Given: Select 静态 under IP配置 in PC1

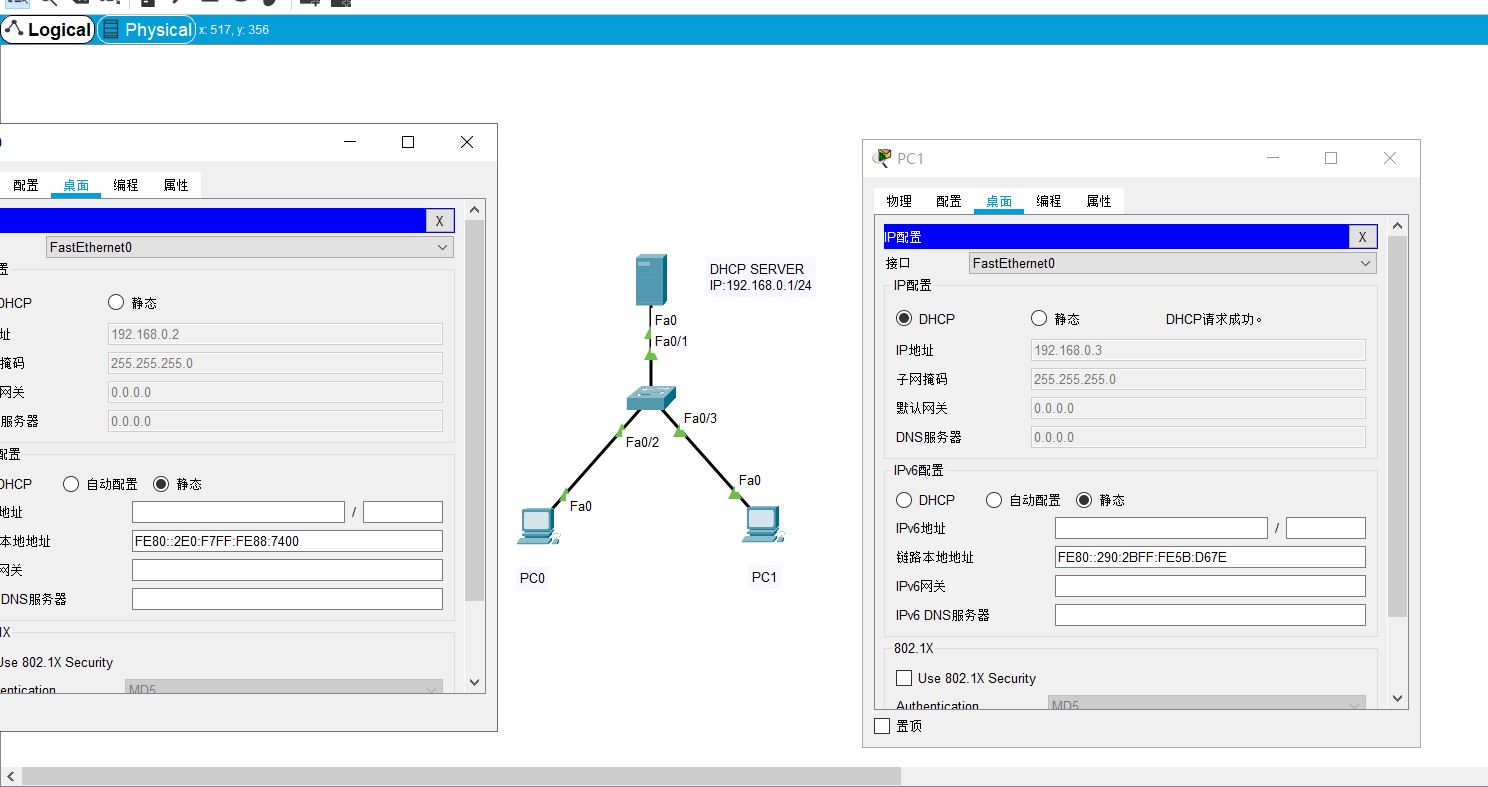Looking at the screenshot, I should click(1039, 319).
